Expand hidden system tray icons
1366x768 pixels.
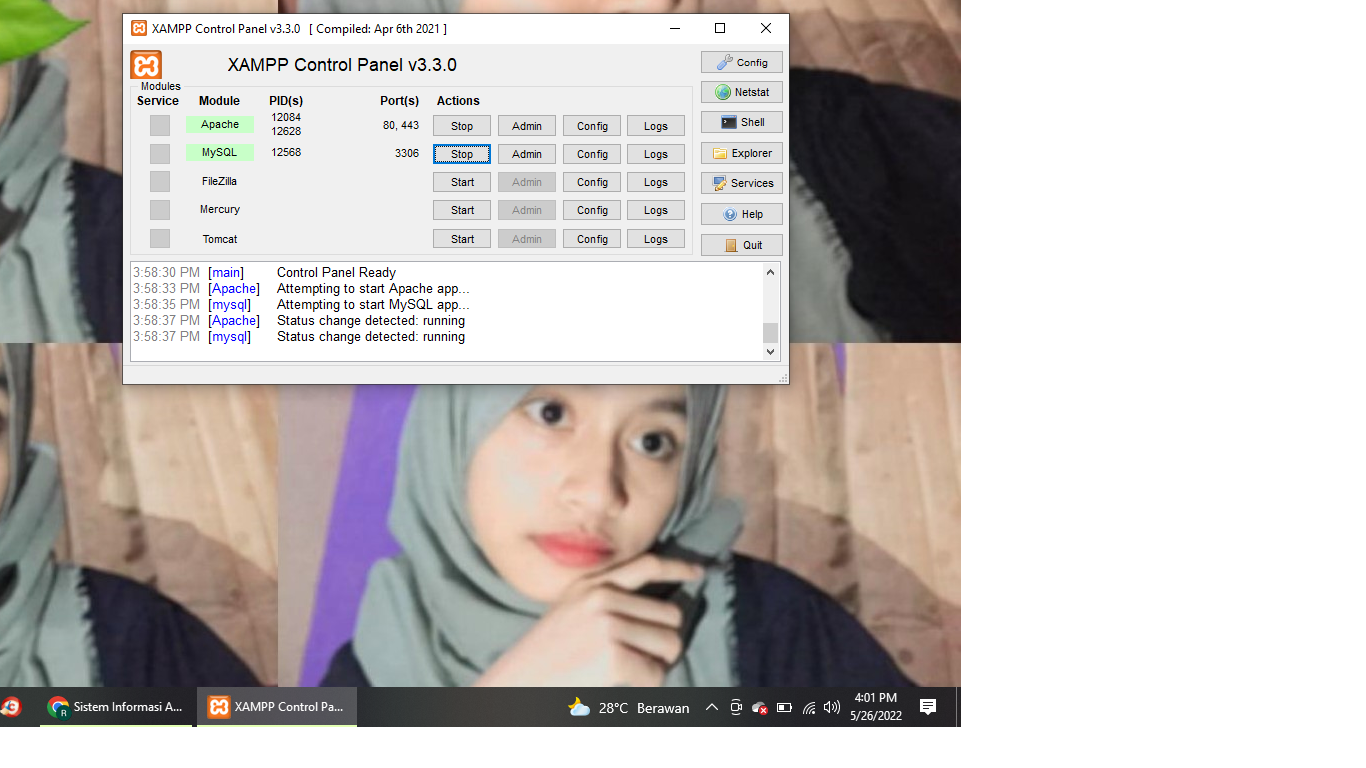[x=712, y=707]
